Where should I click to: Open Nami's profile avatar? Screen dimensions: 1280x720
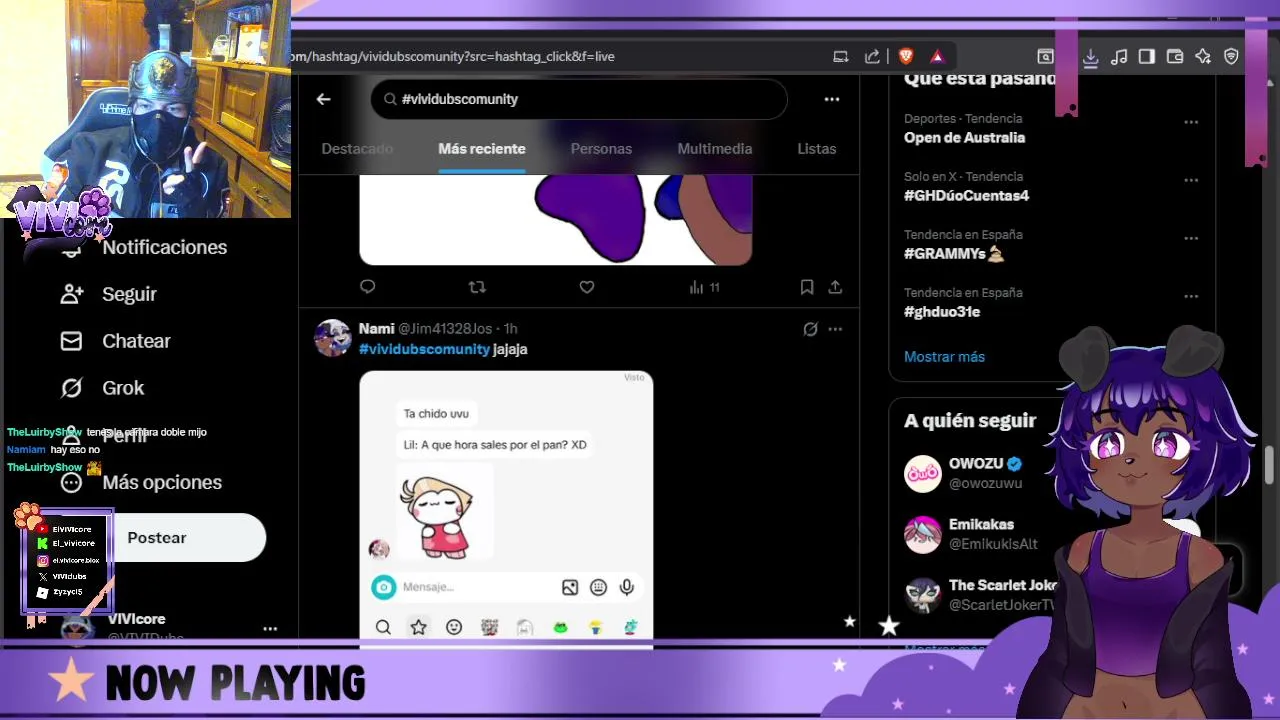pyautogui.click(x=333, y=338)
